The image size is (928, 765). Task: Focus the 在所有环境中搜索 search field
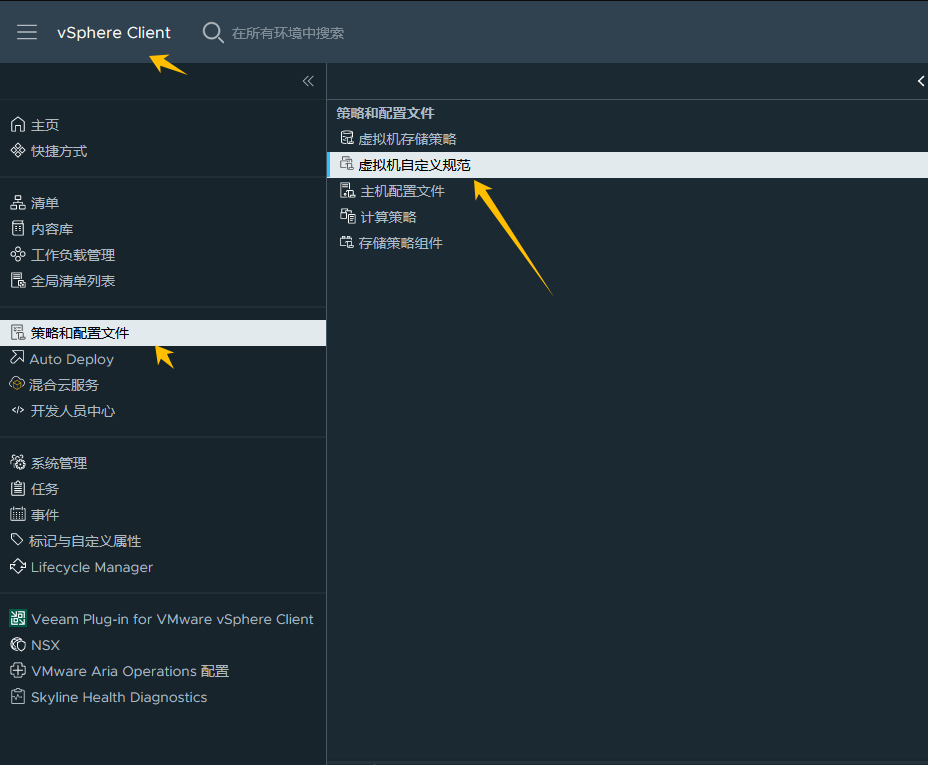288,33
